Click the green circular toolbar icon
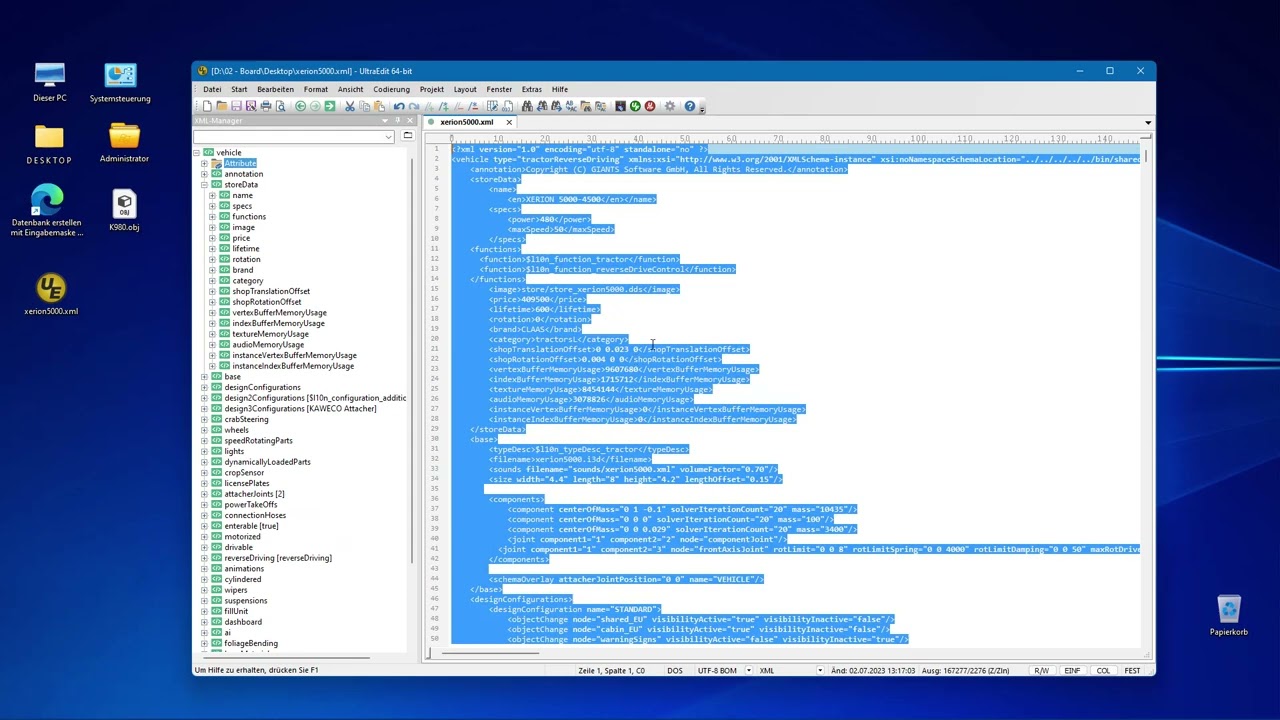This screenshot has width=1280, height=720. [635, 106]
